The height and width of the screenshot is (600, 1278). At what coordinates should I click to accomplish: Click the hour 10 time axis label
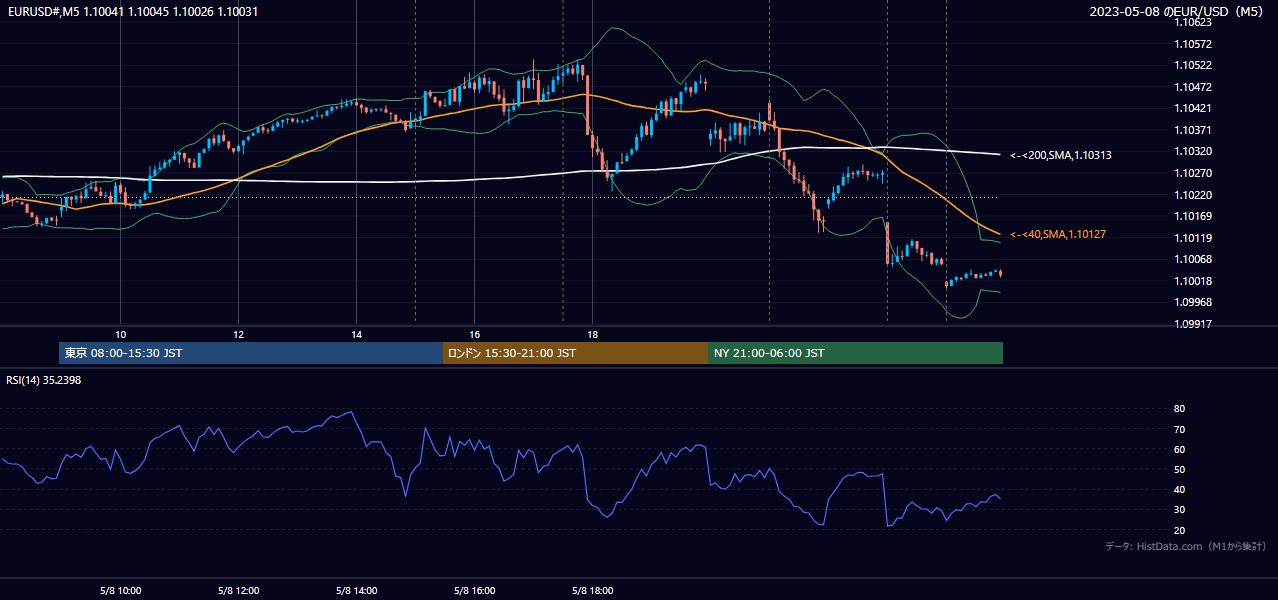click(120, 334)
